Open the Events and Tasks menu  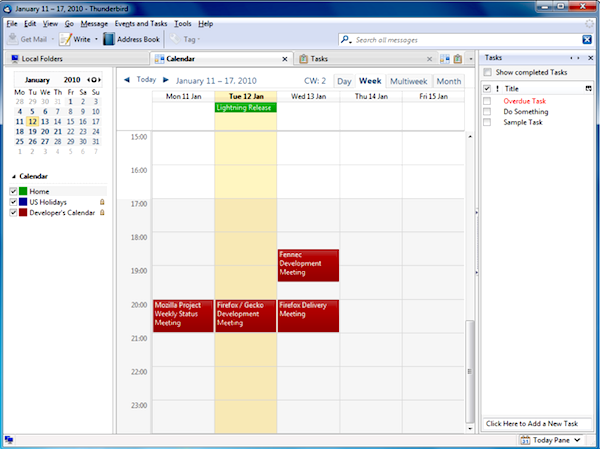click(141, 24)
